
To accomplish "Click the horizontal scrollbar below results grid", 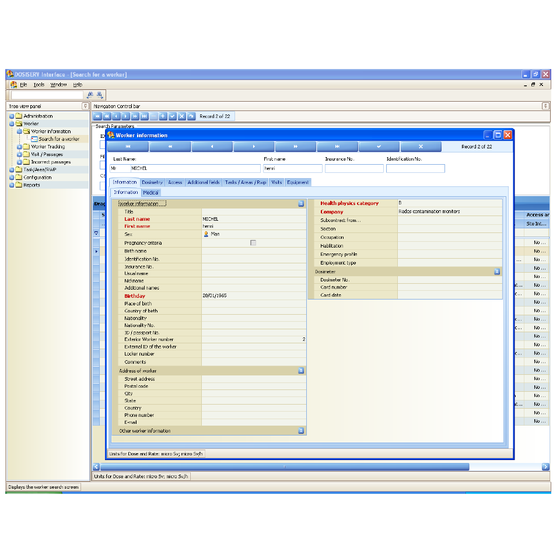I will [x=284, y=467].
